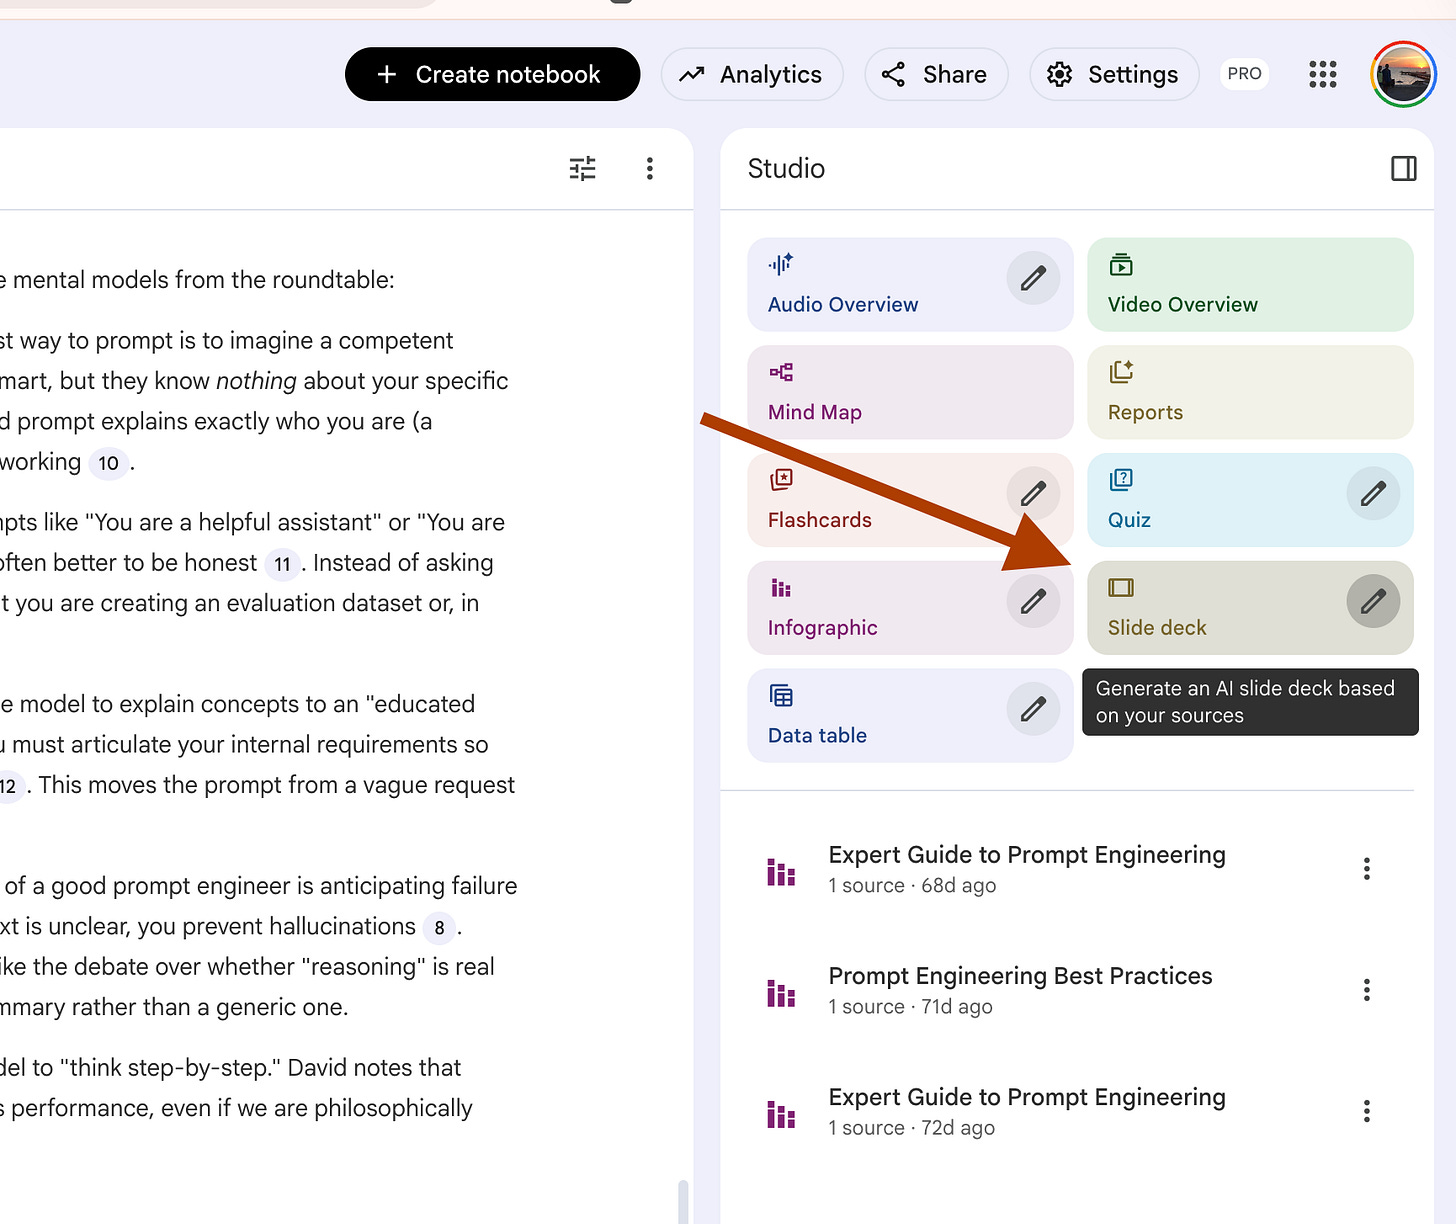Open the Mind Map tile
Viewport: 1456px width, 1224px height.
tap(910, 392)
